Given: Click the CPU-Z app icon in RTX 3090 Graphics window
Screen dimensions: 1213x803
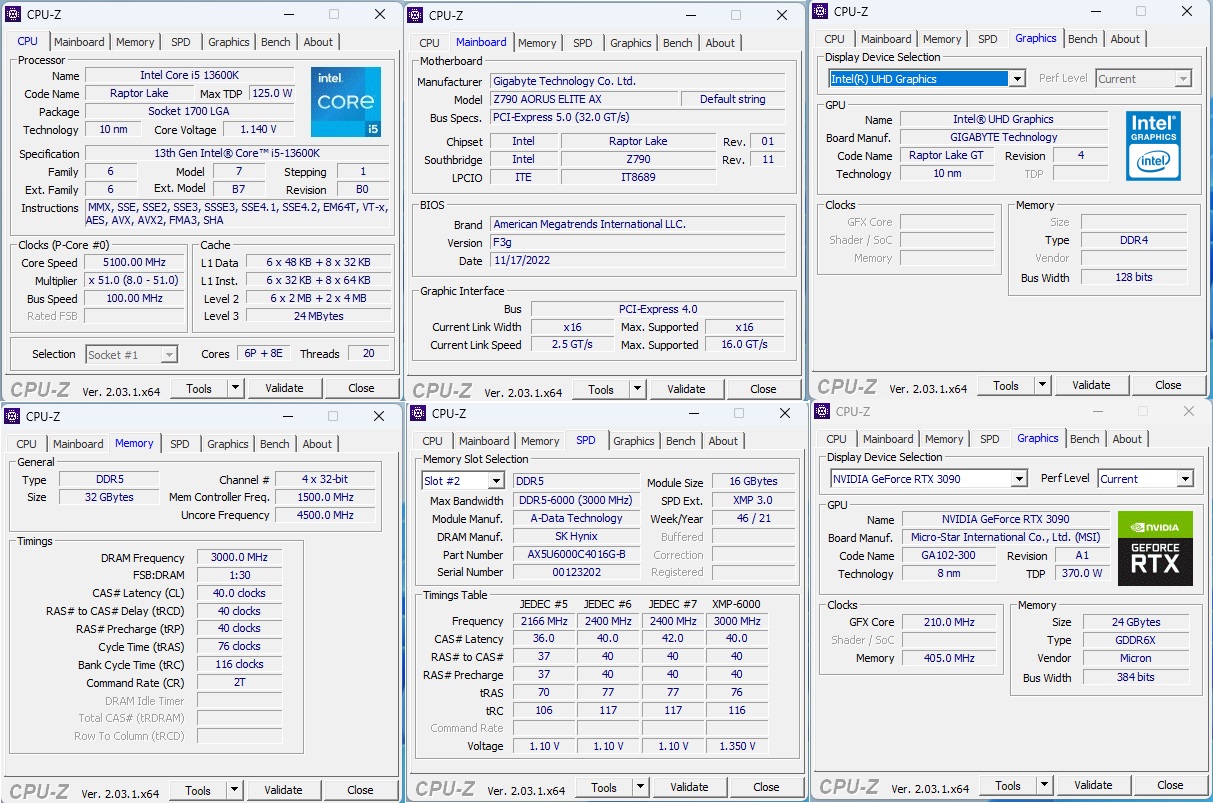Looking at the screenshot, I should pos(823,411).
